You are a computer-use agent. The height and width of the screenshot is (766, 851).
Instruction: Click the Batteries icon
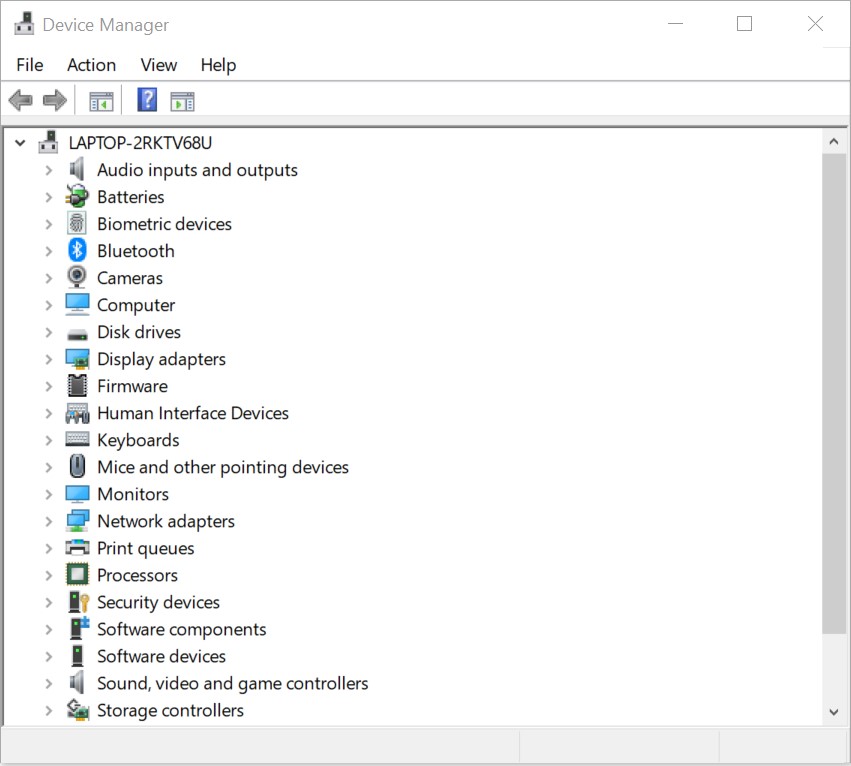click(x=78, y=196)
